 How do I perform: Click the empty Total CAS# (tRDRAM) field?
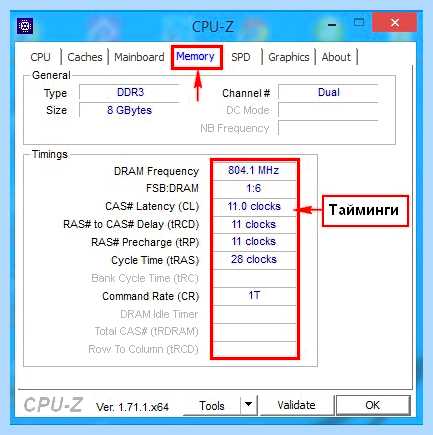254,332
